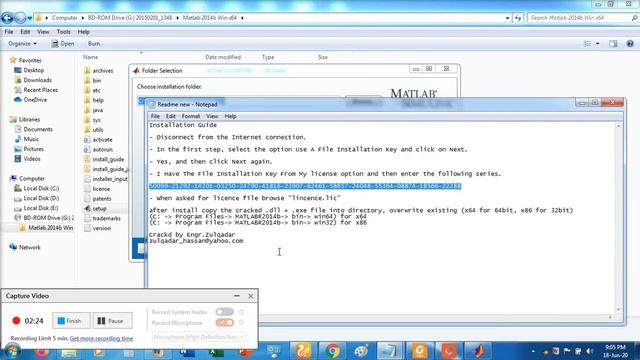This screenshot has height=360, width=640.
Task: Open the MATLAB icon on the taskbar
Action: click(478, 351)
